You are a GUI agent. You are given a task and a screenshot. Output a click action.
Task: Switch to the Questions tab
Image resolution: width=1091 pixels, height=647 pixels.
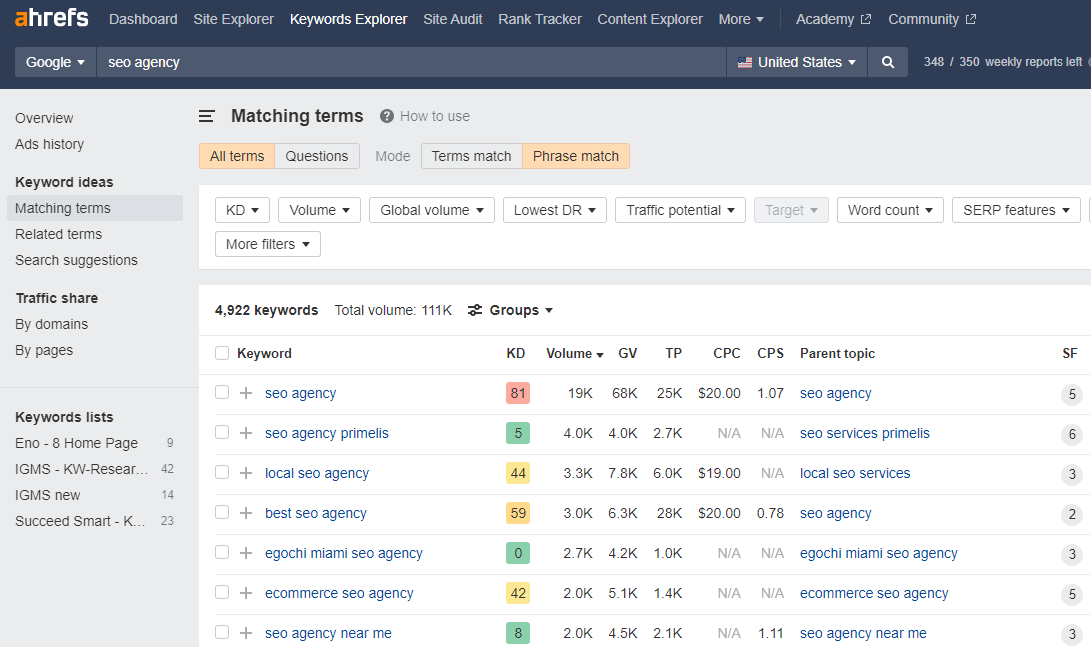(317, 156)
